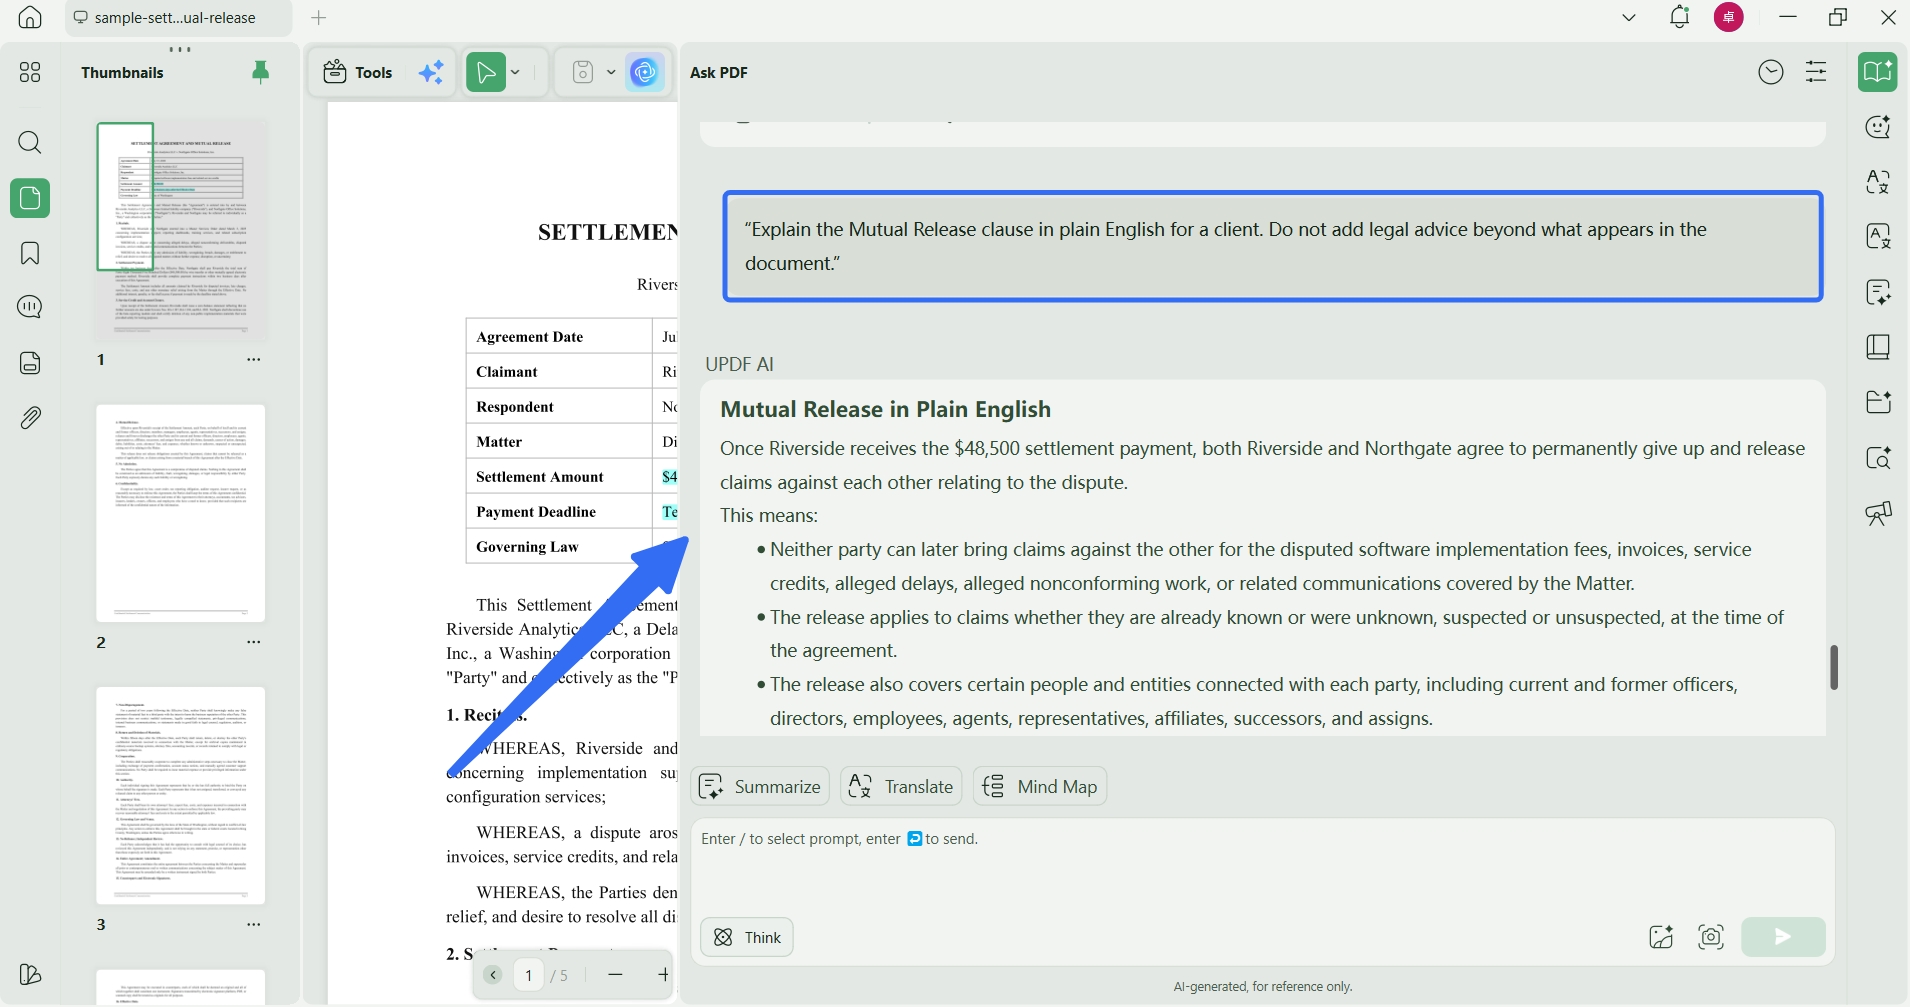Screen dimensions: 1910x1007
Task: Click the user prompt about Mutual Release clause
Action: coord(1273,247)
